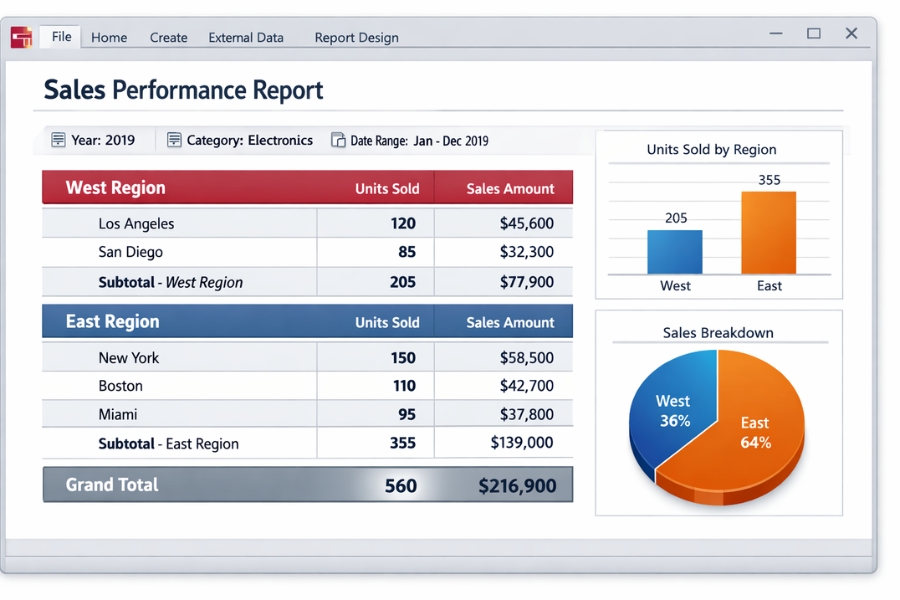The image size is (900, 600).
Task: Go to the Report Design tab
Action: (356, 38)
